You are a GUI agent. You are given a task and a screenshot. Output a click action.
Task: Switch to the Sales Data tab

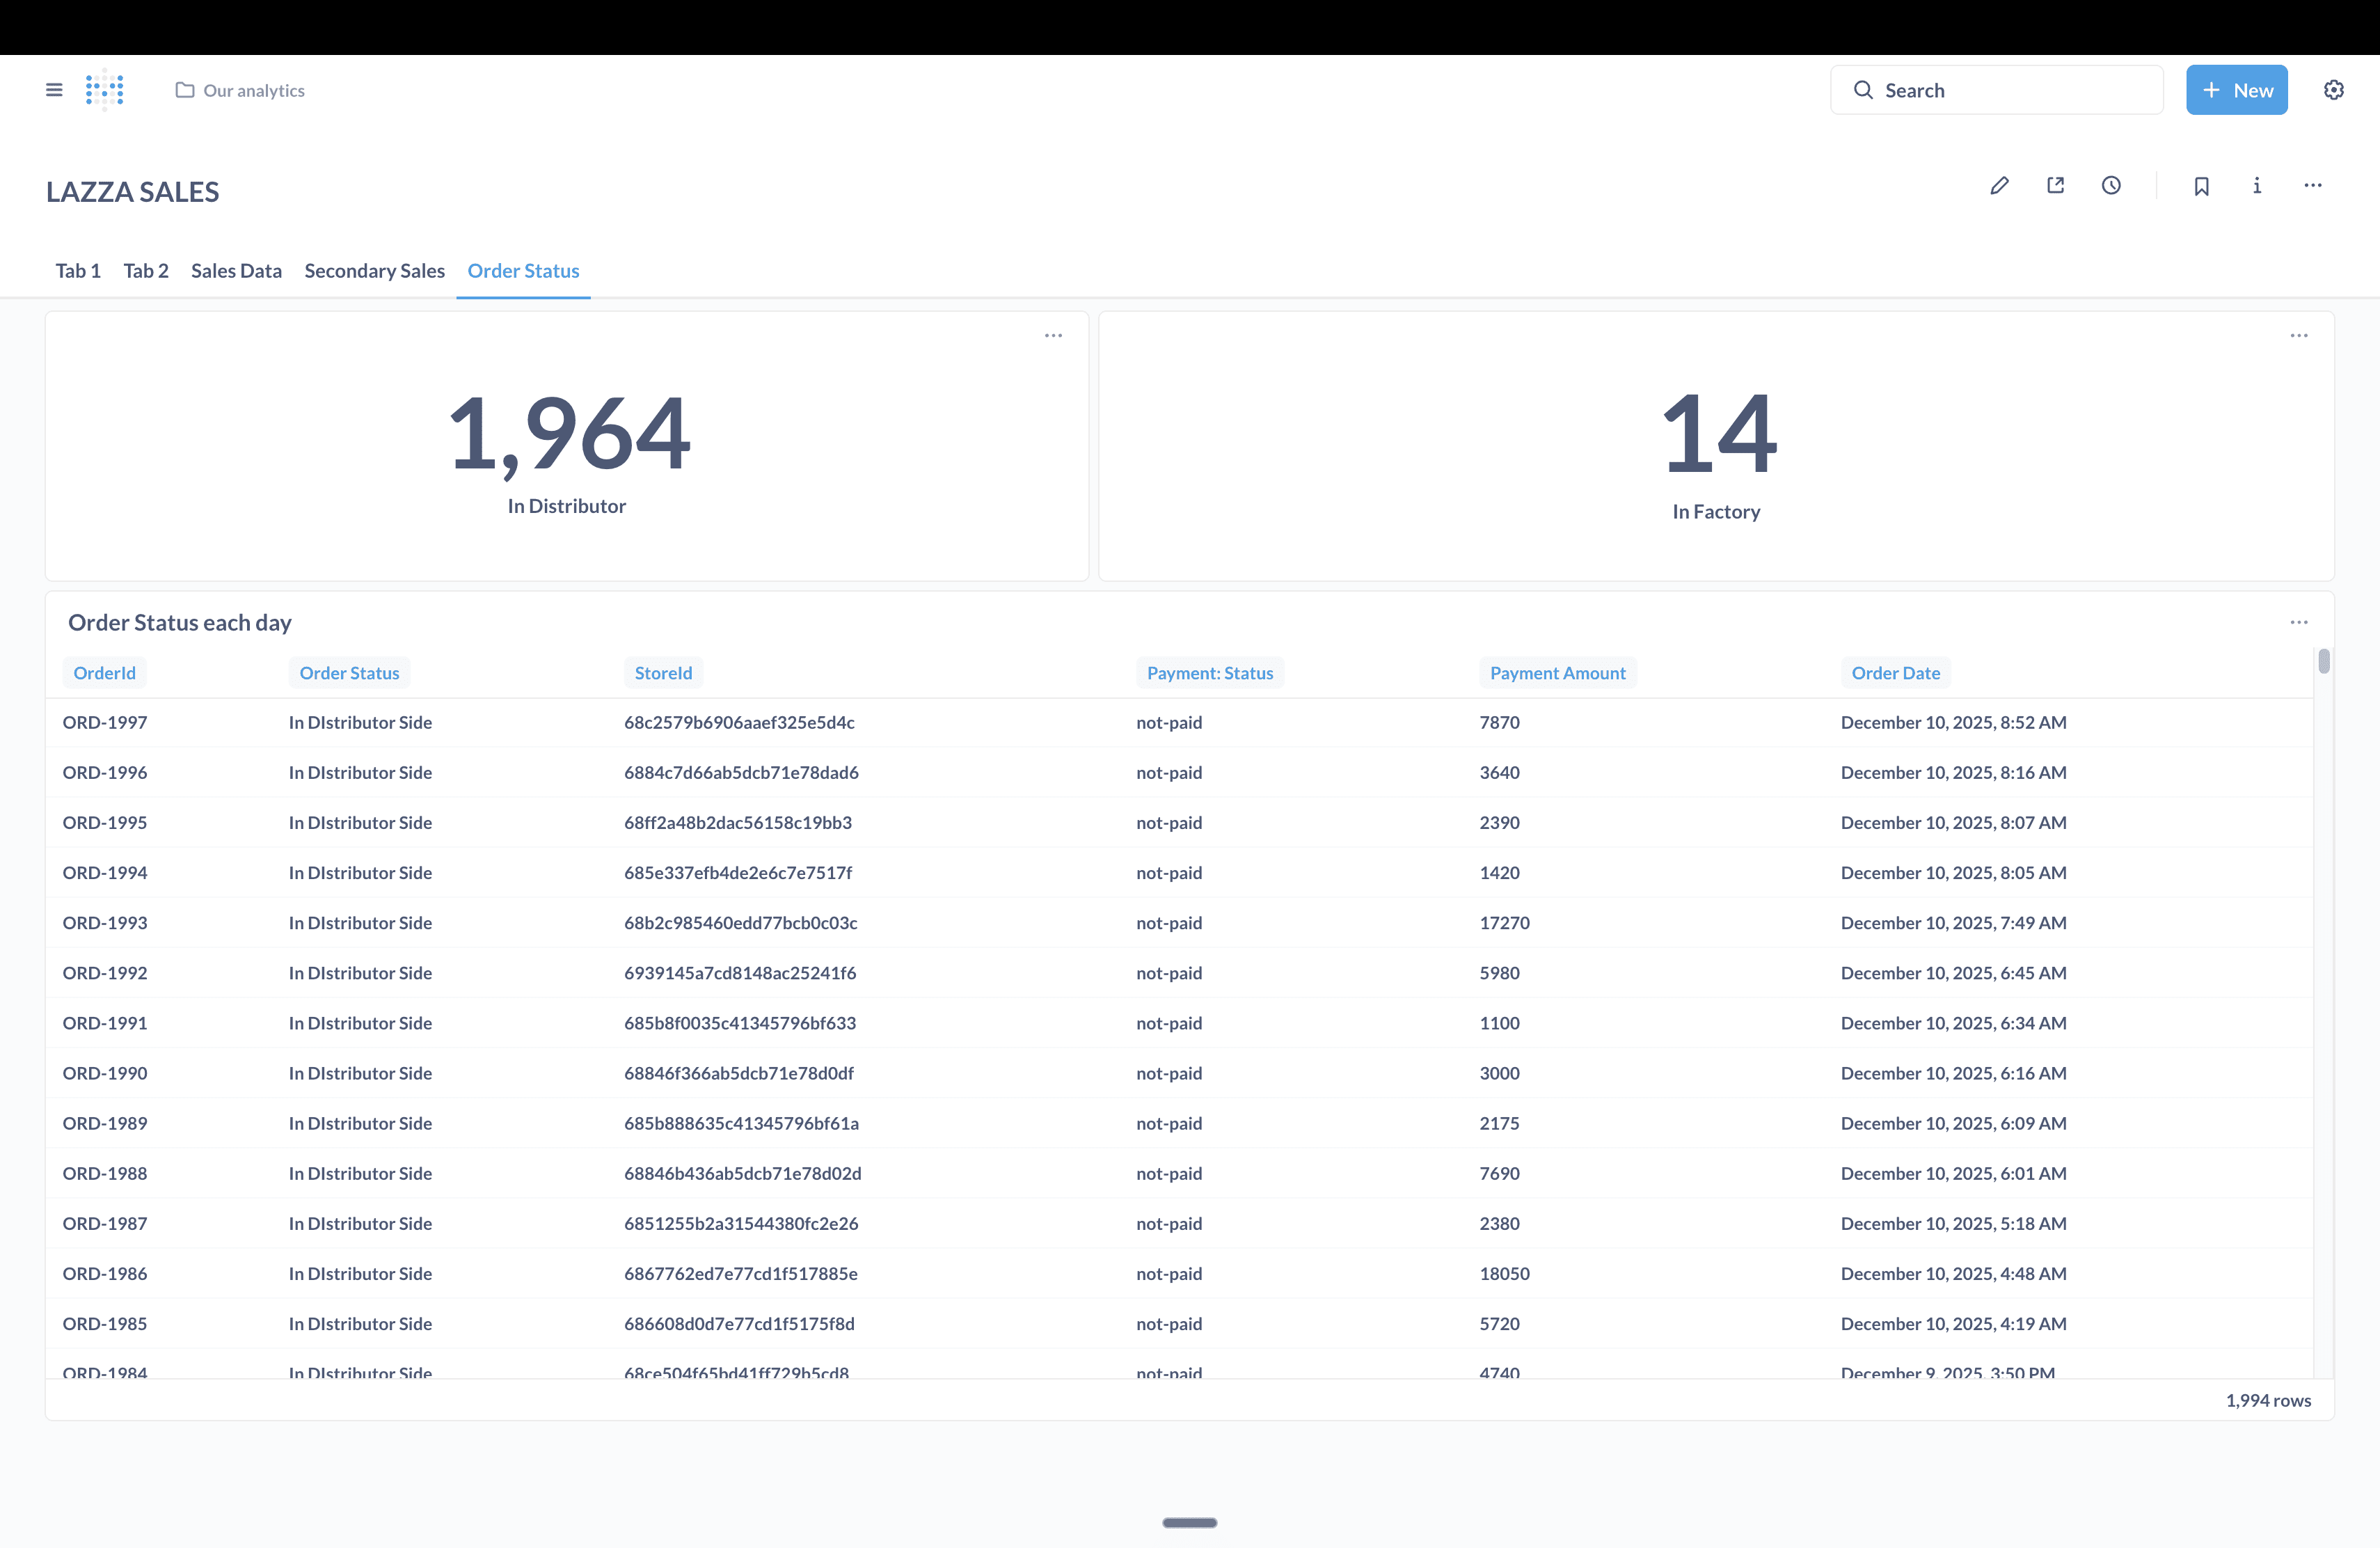pos(236,271)
